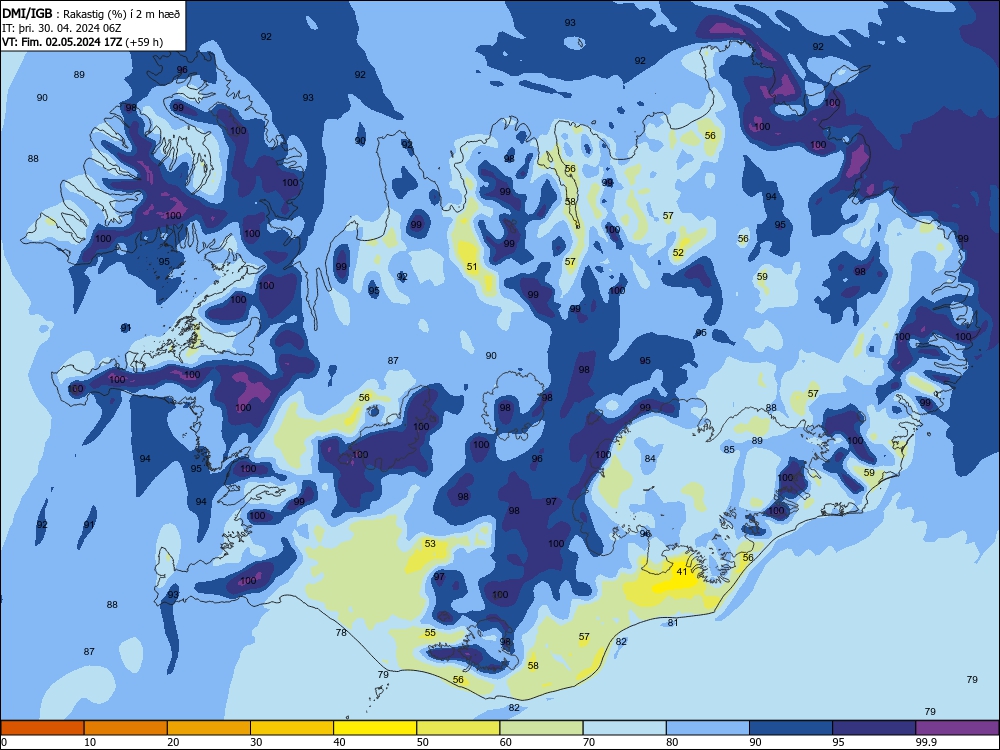Select the light orange 20–30 legend swatch
The image size is (1000, 750).
point(209,728)
